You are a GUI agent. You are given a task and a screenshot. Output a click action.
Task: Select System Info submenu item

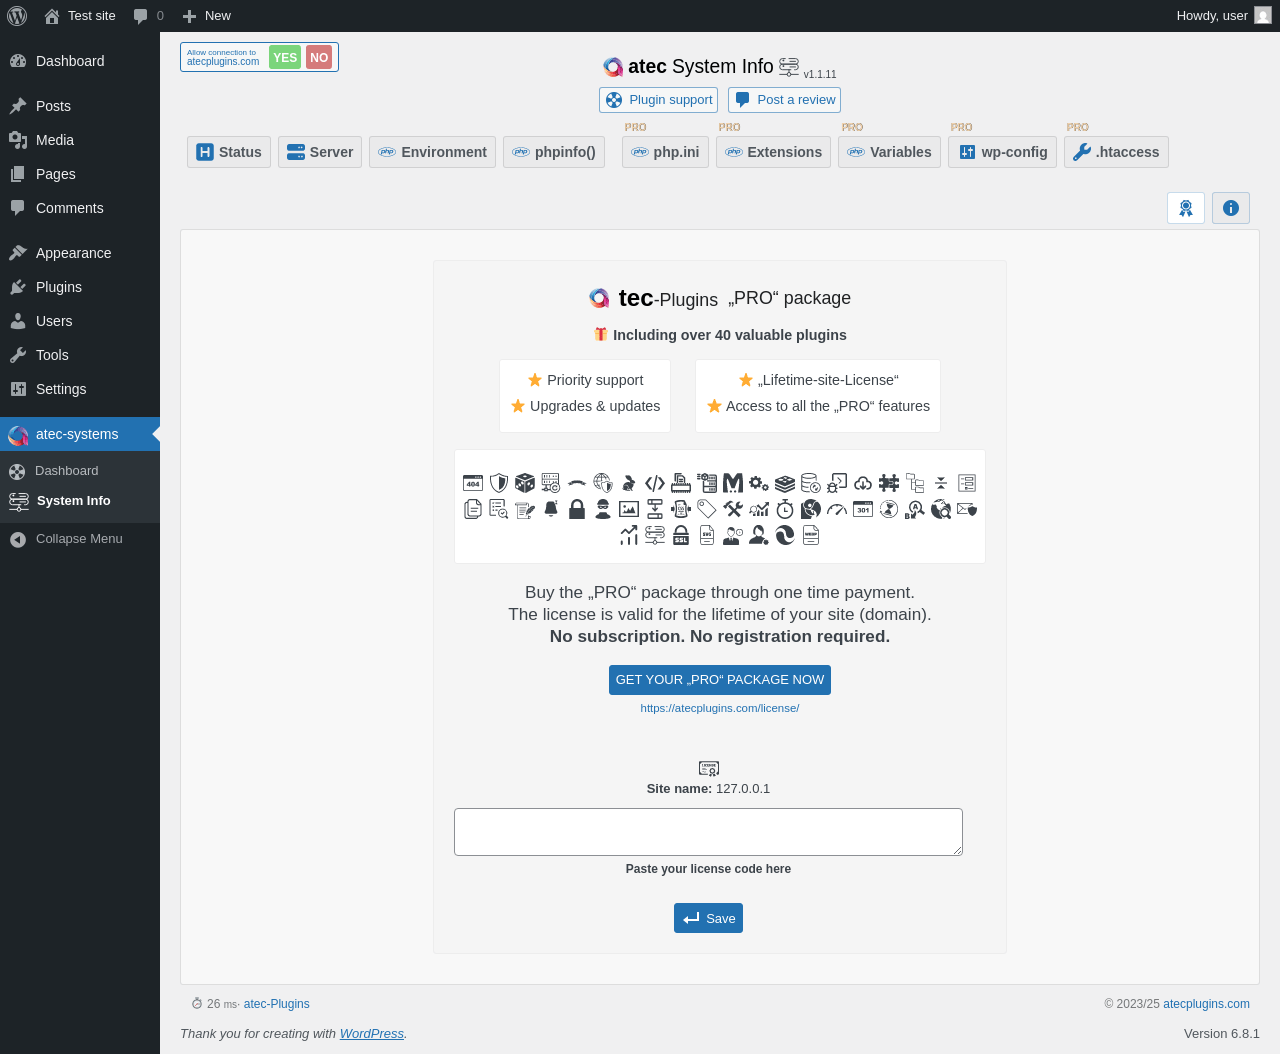pyautogui.click(x=80, y=501)
